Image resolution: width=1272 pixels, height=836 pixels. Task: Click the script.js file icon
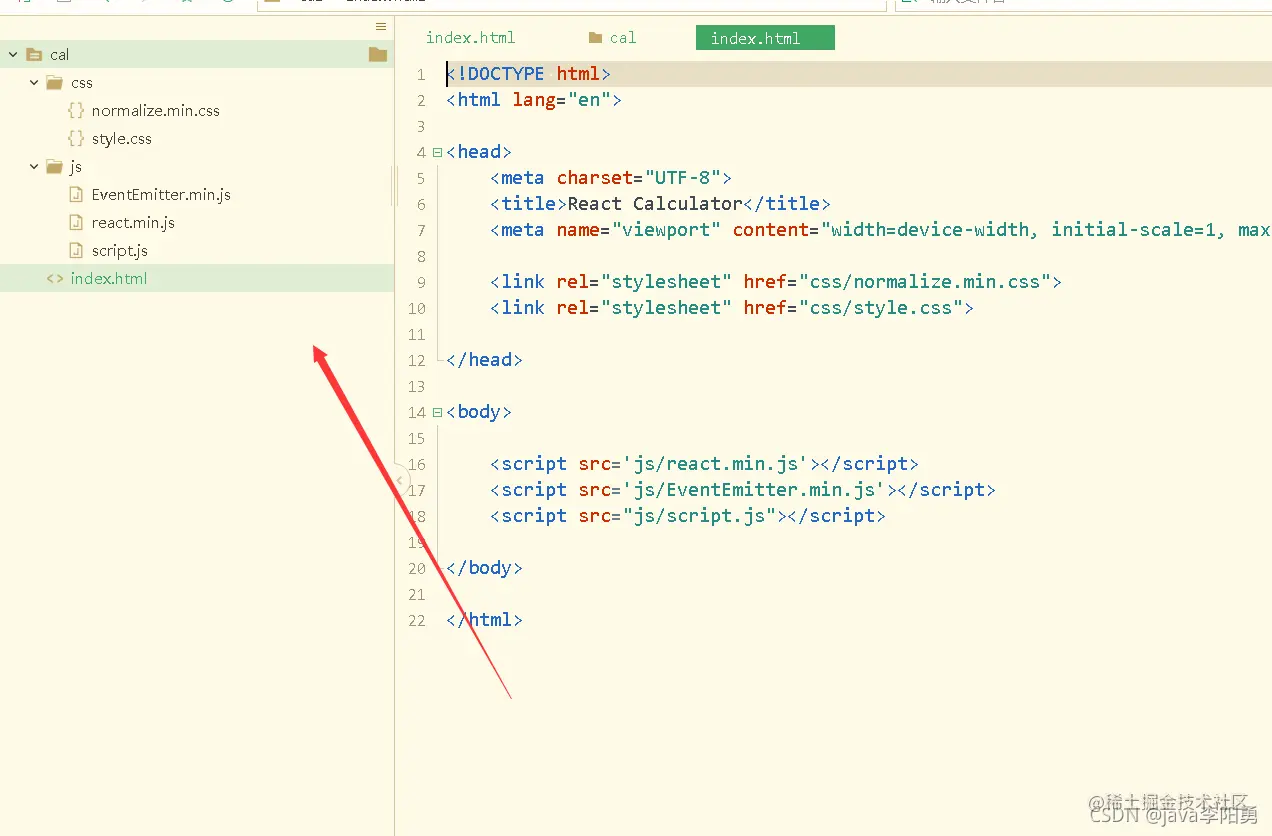(x=76, y=251)
